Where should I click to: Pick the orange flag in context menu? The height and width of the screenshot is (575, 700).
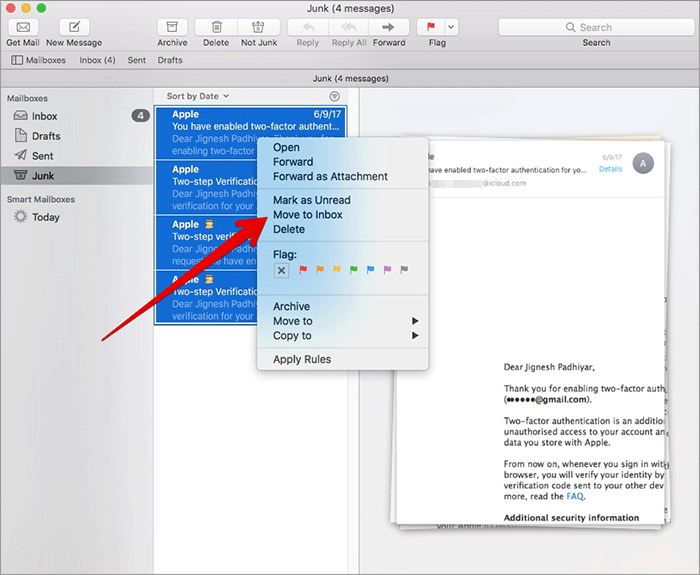(x=320, y=270)
